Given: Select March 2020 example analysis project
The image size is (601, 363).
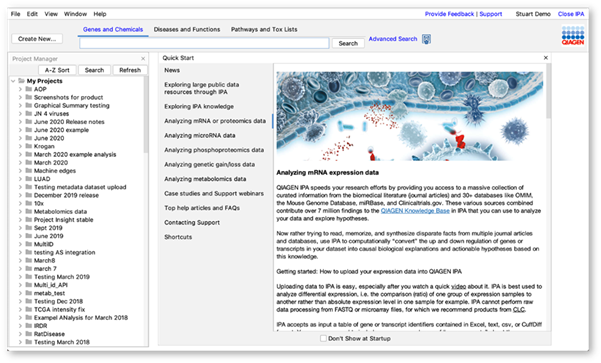Looking at the screenshot, I should [x=75, y=154].
